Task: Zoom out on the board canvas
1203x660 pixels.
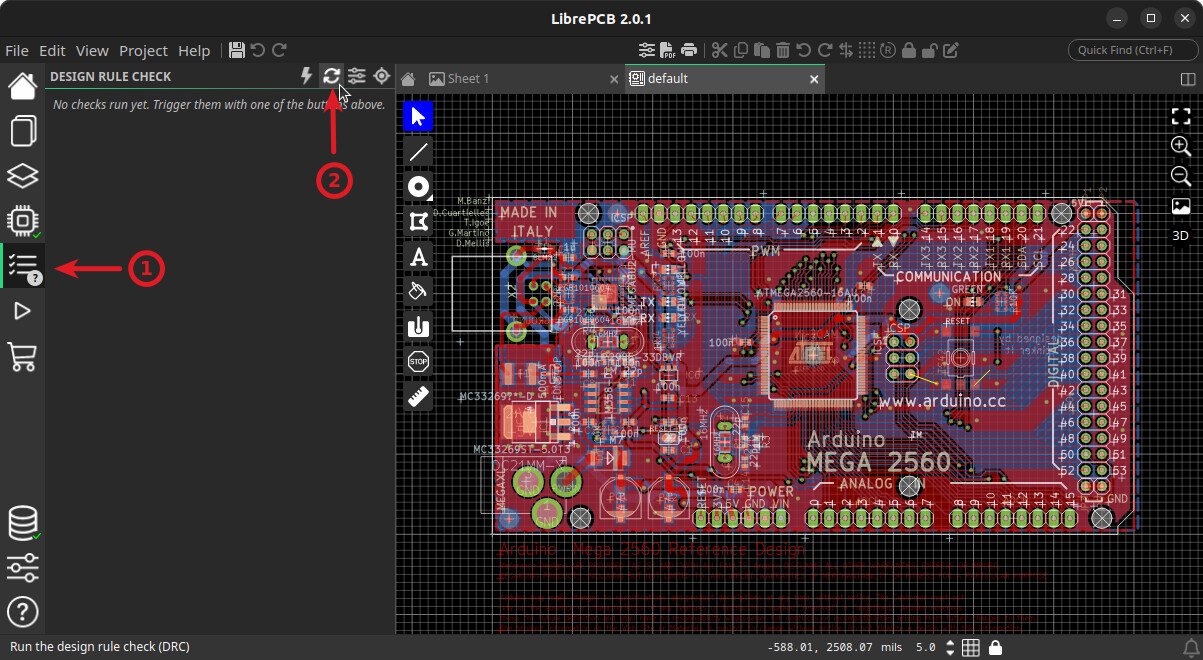Action: 1181,176
